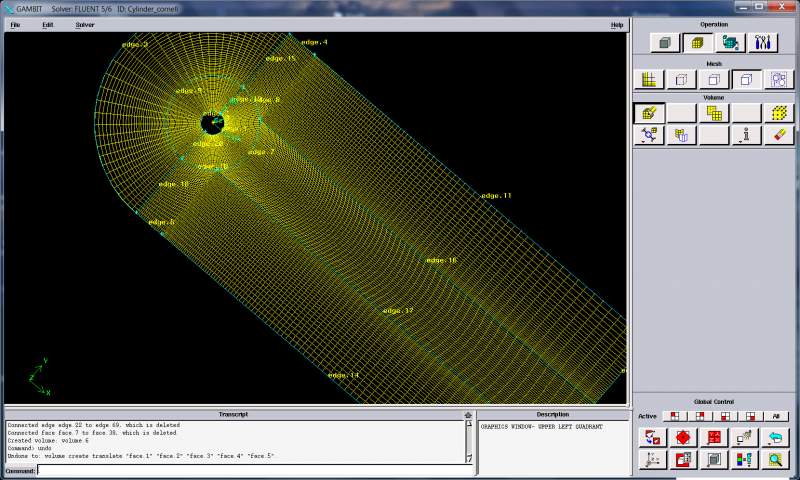Click the Examine Mesh magnifier icon
800x480 pixels.
(x=777, y=460)
